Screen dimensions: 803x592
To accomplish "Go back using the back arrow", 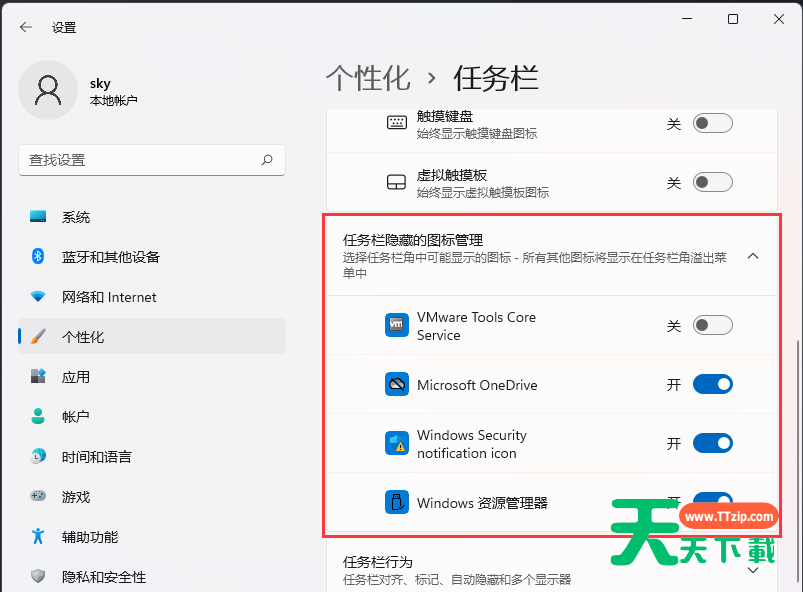I will [x=26, y=27].
